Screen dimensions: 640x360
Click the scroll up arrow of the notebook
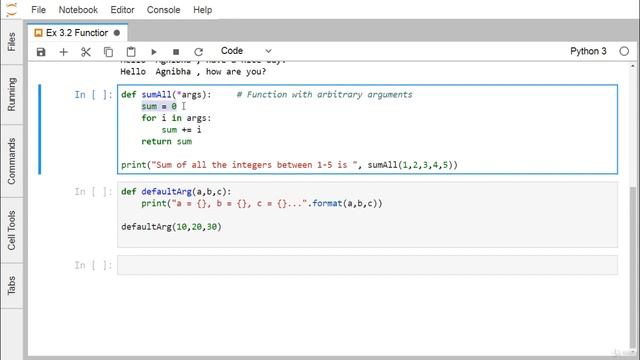point(633,66)
